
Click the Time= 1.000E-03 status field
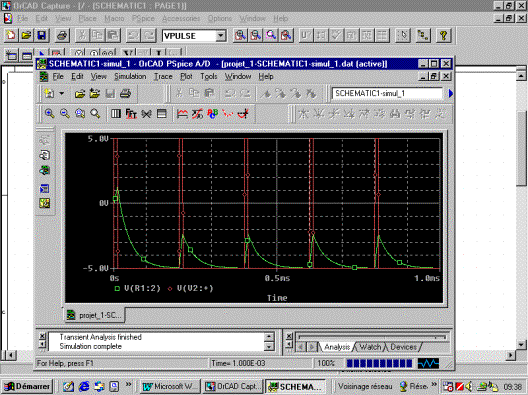click(260, 363)
